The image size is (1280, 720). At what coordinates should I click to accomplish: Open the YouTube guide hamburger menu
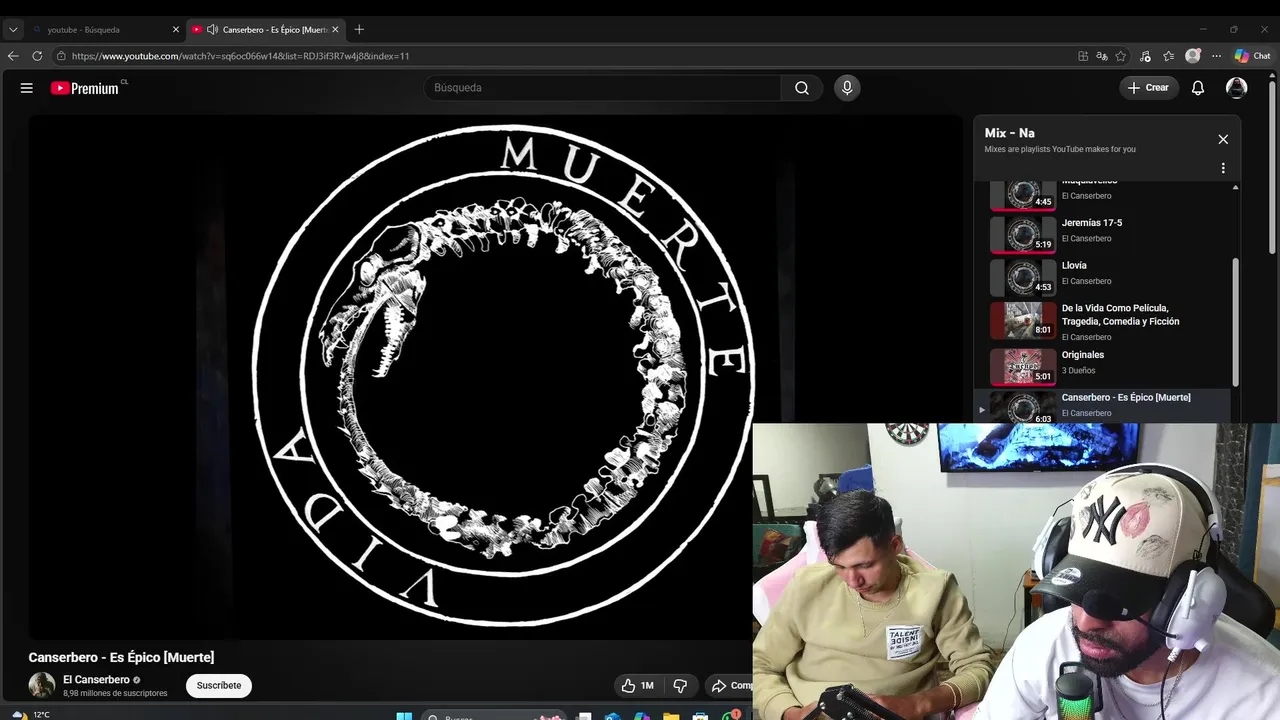pyautogui.click(x=27, y=88)
